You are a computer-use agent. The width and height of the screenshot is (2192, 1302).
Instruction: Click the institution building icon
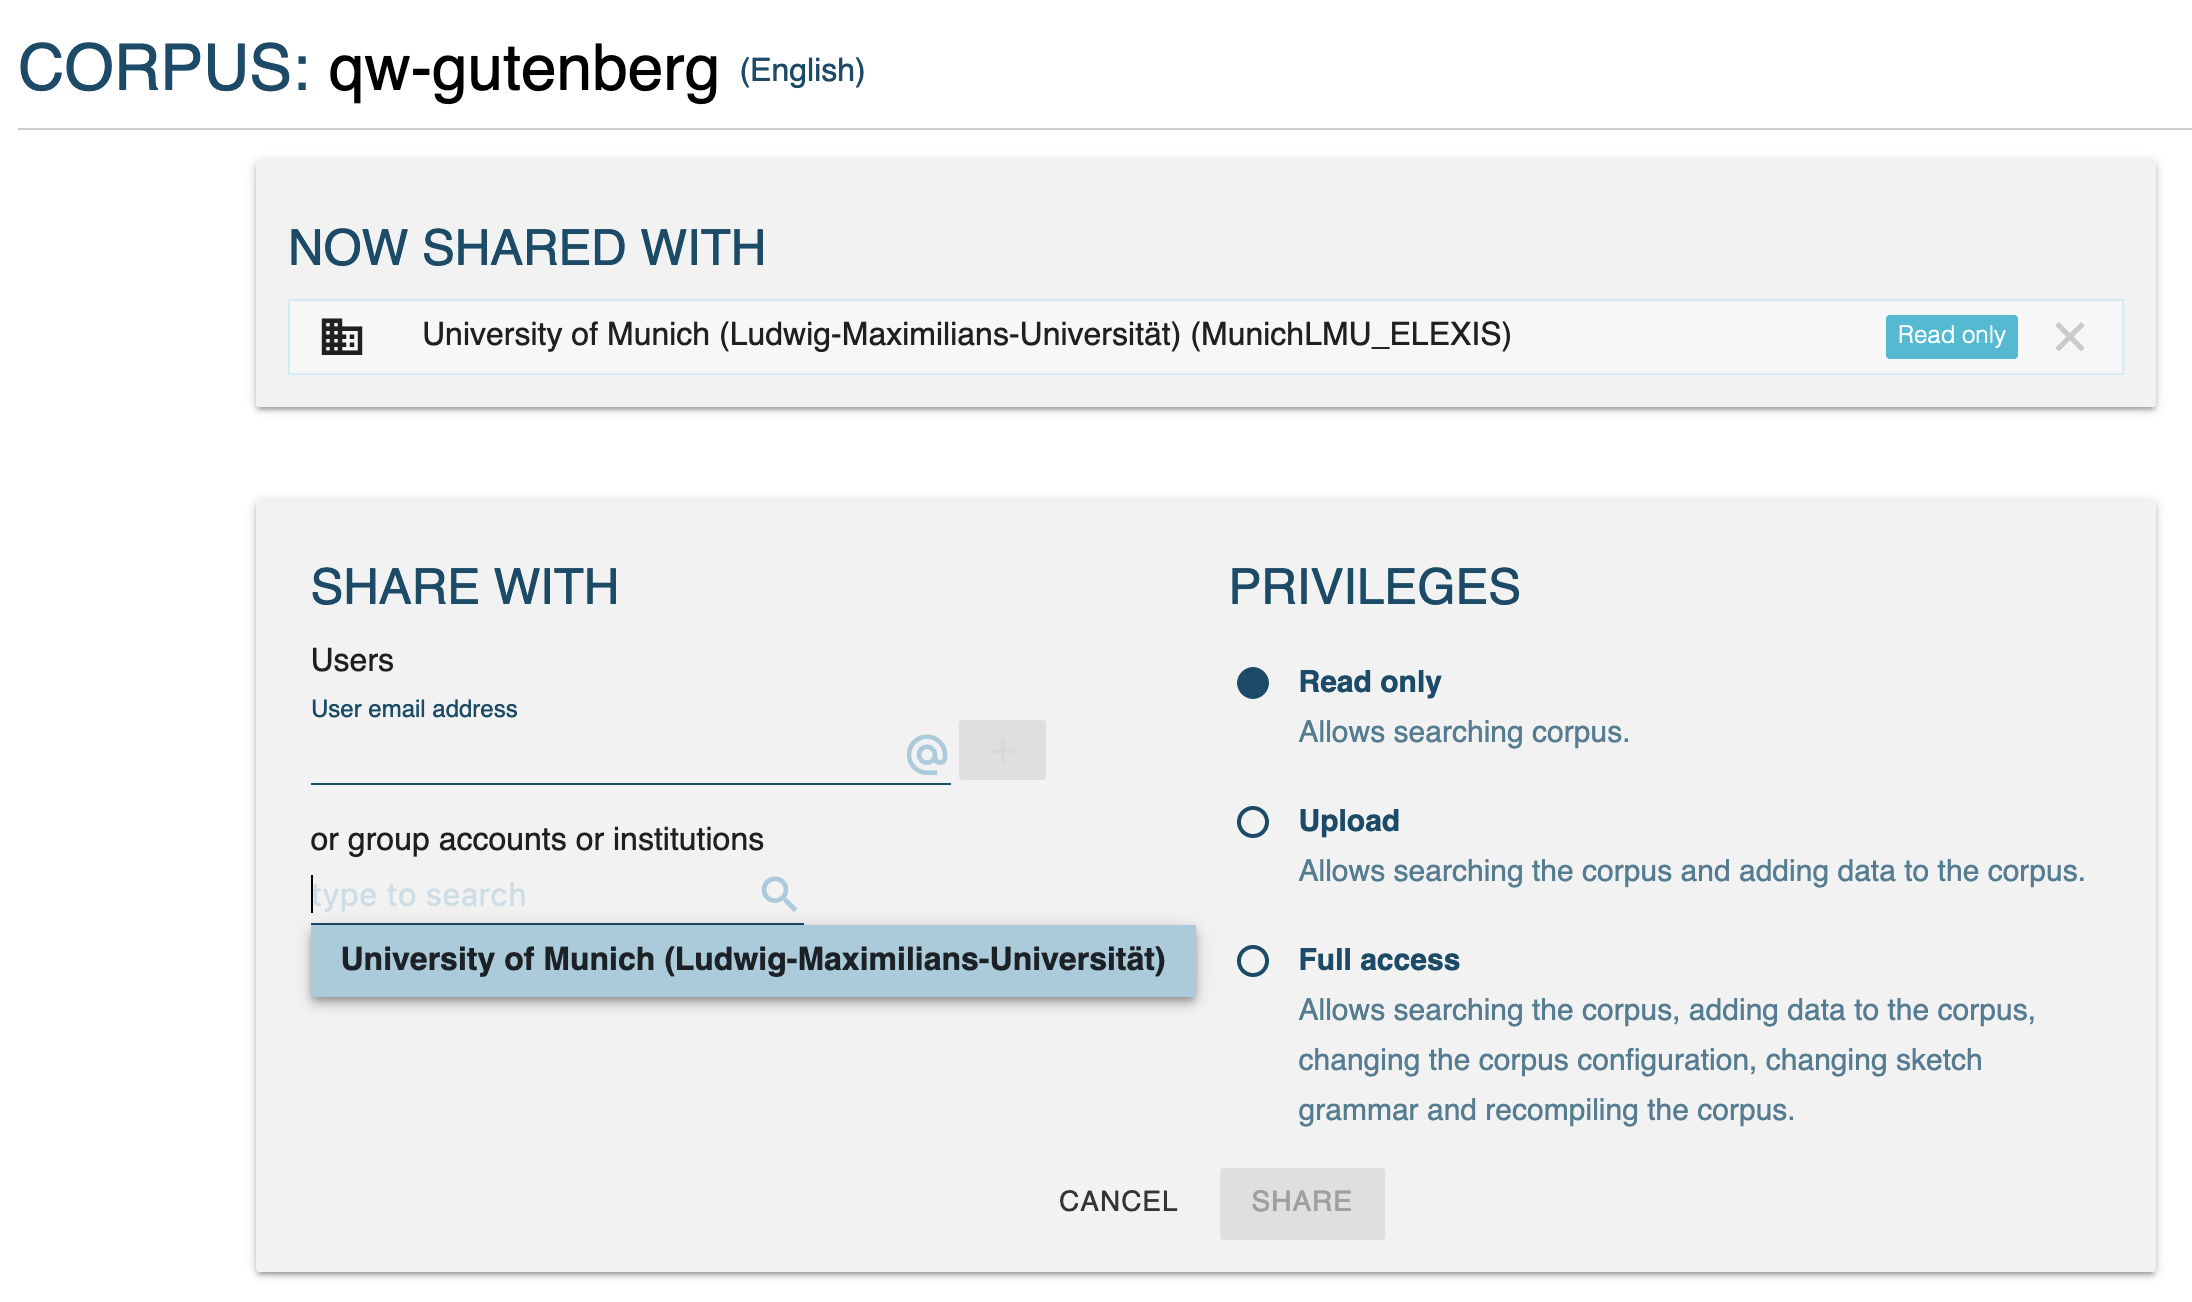click(x=341, y=336)
